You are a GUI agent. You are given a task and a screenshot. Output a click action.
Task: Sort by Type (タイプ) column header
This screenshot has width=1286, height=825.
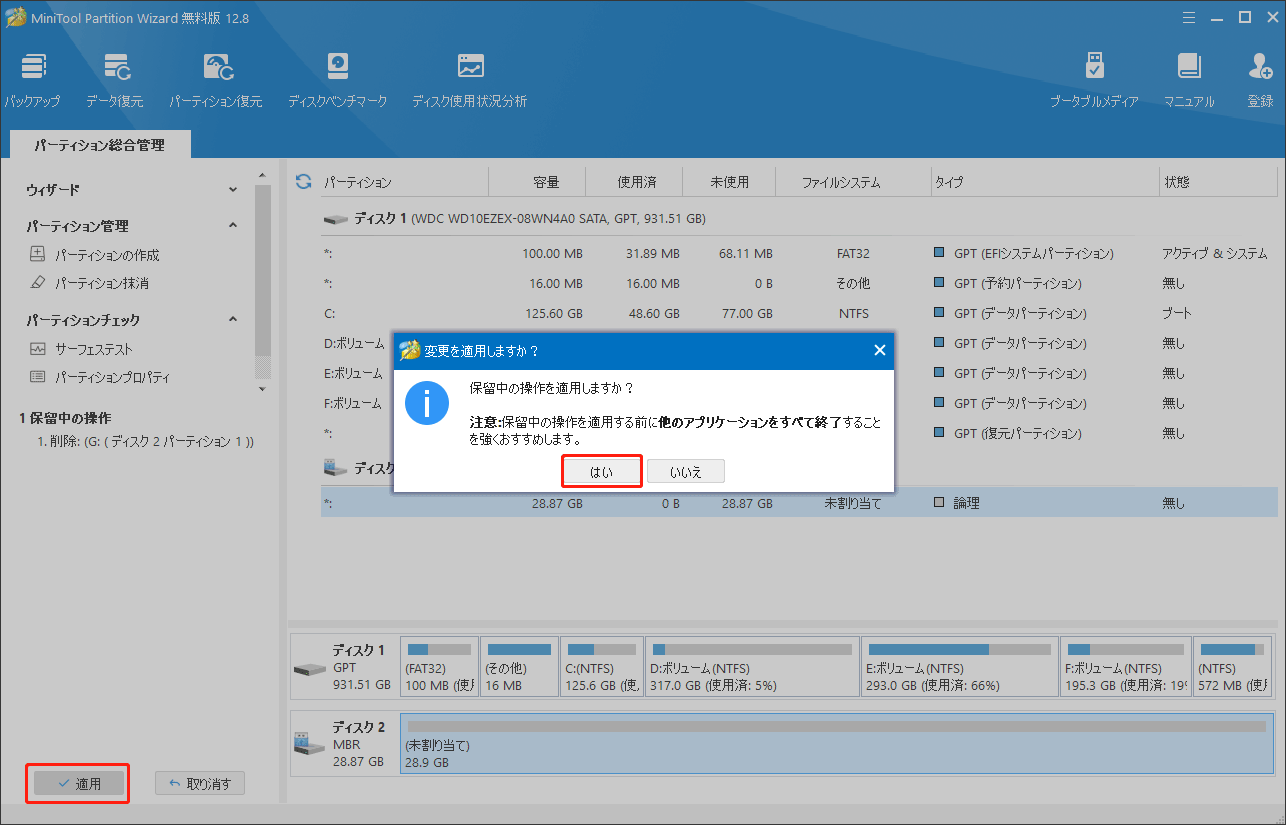click(x=1043, y=183)
